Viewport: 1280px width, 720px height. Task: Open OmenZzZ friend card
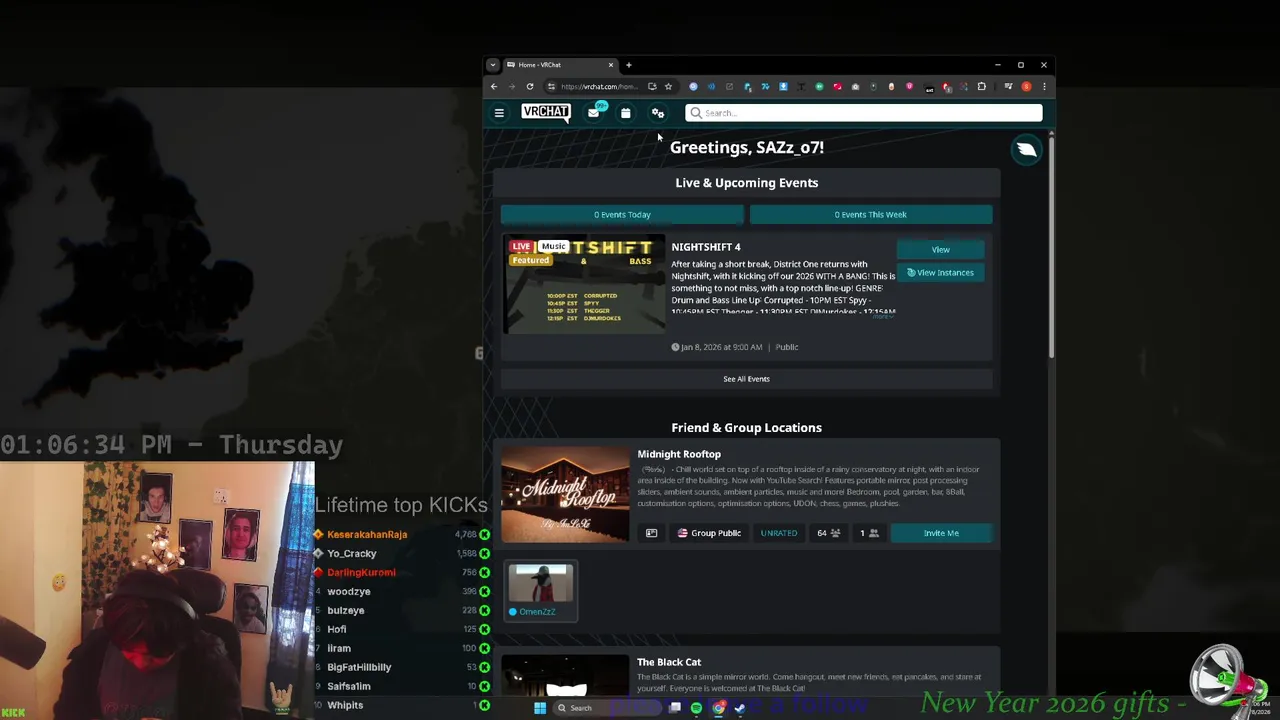point(541,591)
